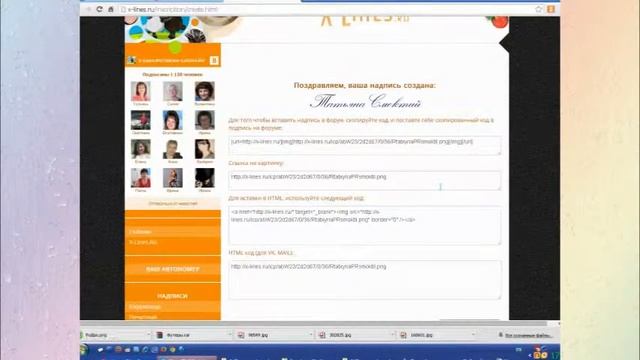Click the generated handwritten signature image

coord(364,102)
